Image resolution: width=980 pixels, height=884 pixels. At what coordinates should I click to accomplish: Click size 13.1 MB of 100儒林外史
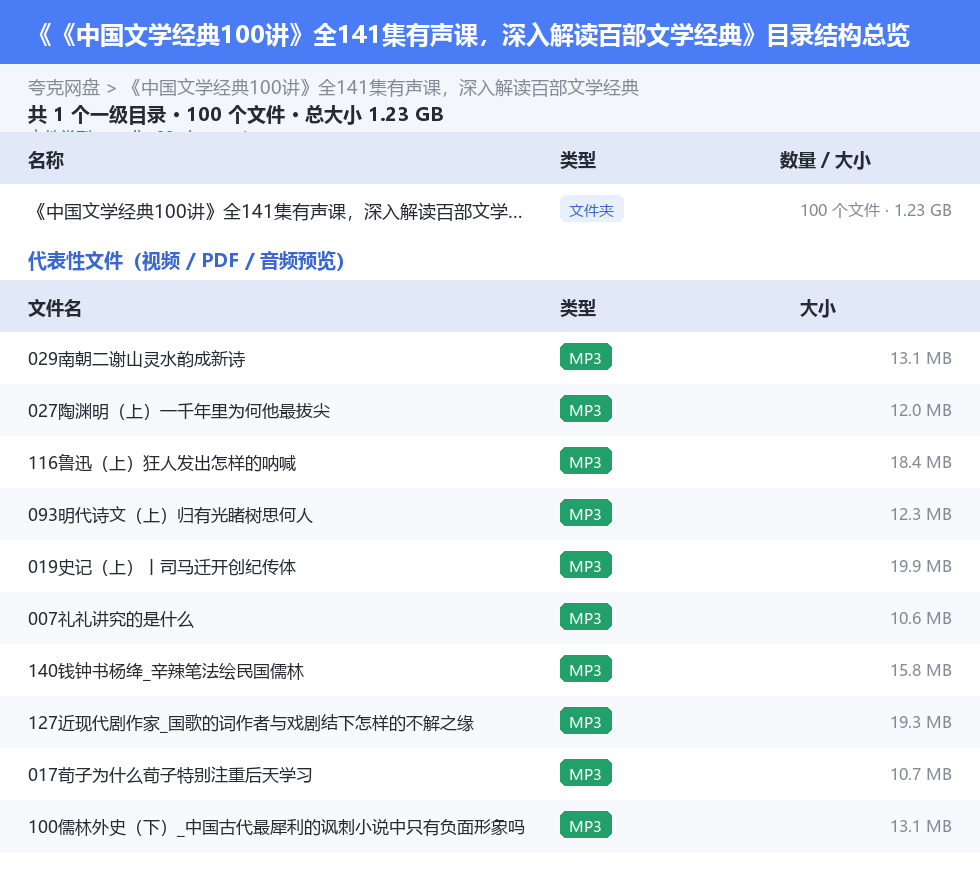point(921,826)
